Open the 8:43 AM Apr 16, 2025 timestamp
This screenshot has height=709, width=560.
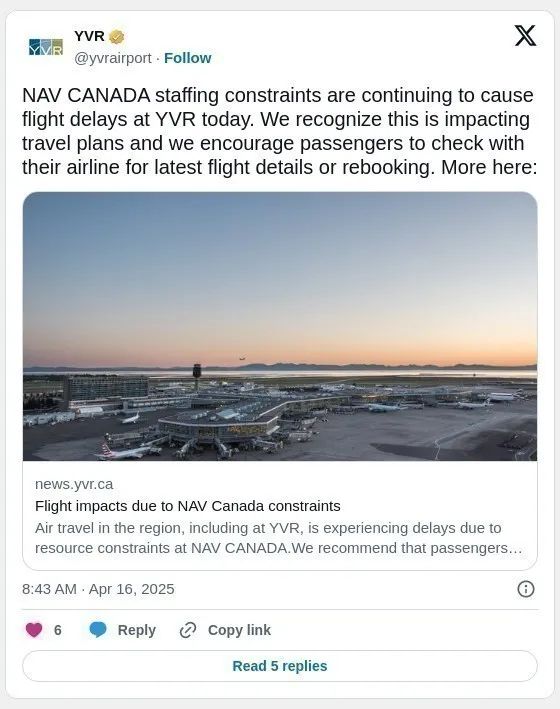click(98, 589)
